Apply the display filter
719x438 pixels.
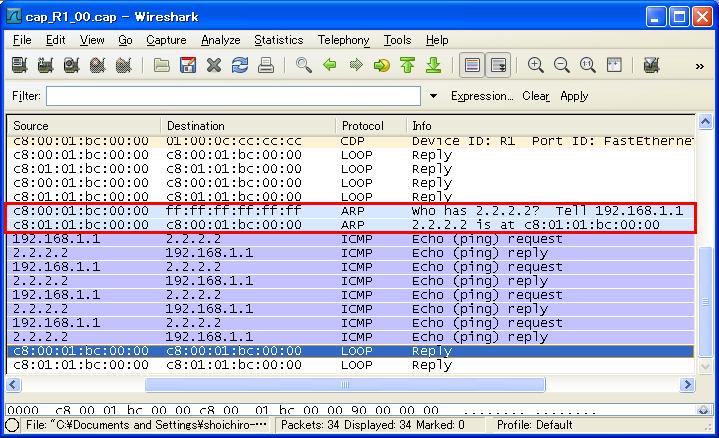pos(574,96)
